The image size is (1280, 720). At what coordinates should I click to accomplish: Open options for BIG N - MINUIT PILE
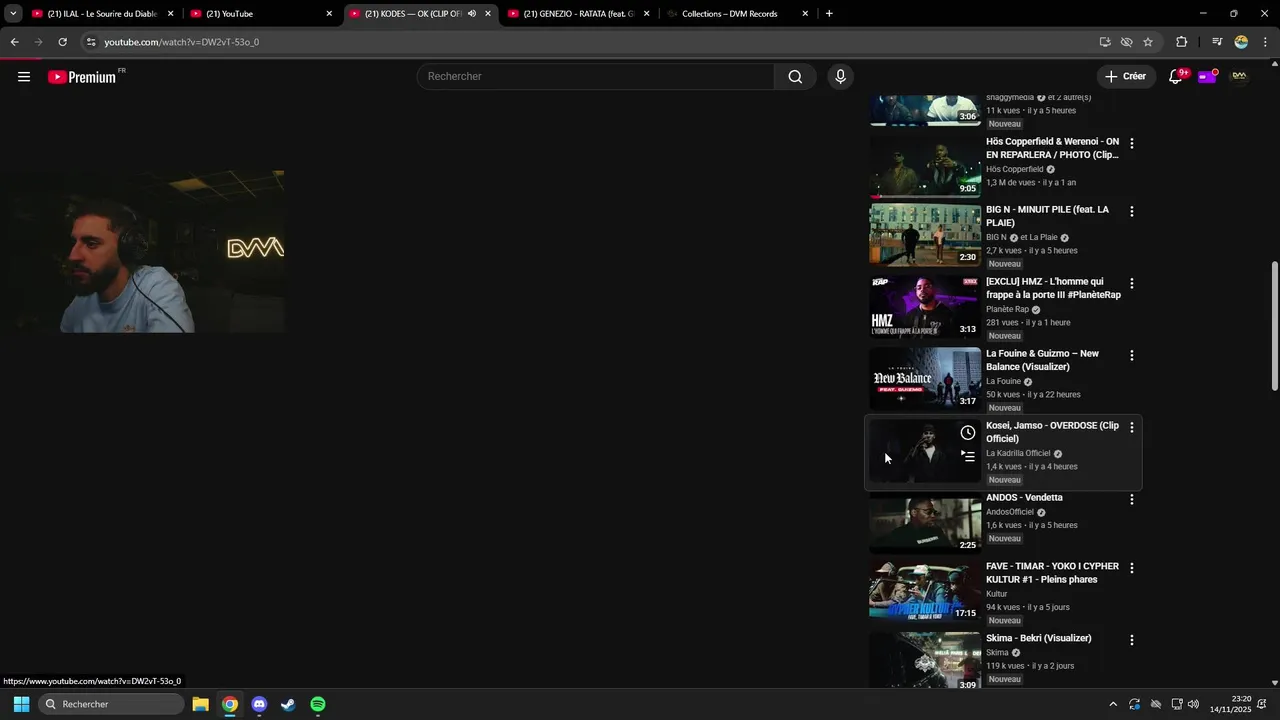click(1131, 211)
